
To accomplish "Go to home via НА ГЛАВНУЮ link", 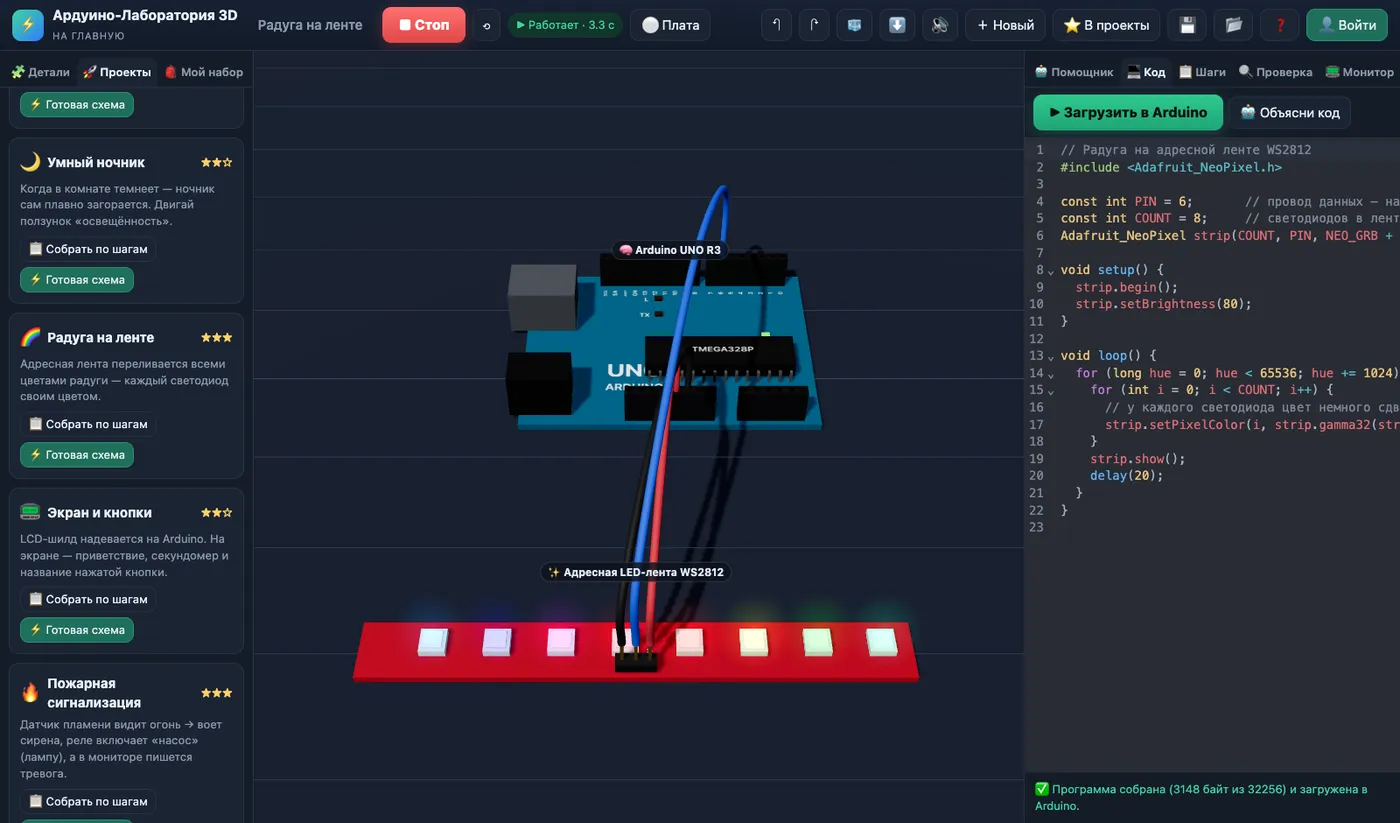I will click(89, 36).
